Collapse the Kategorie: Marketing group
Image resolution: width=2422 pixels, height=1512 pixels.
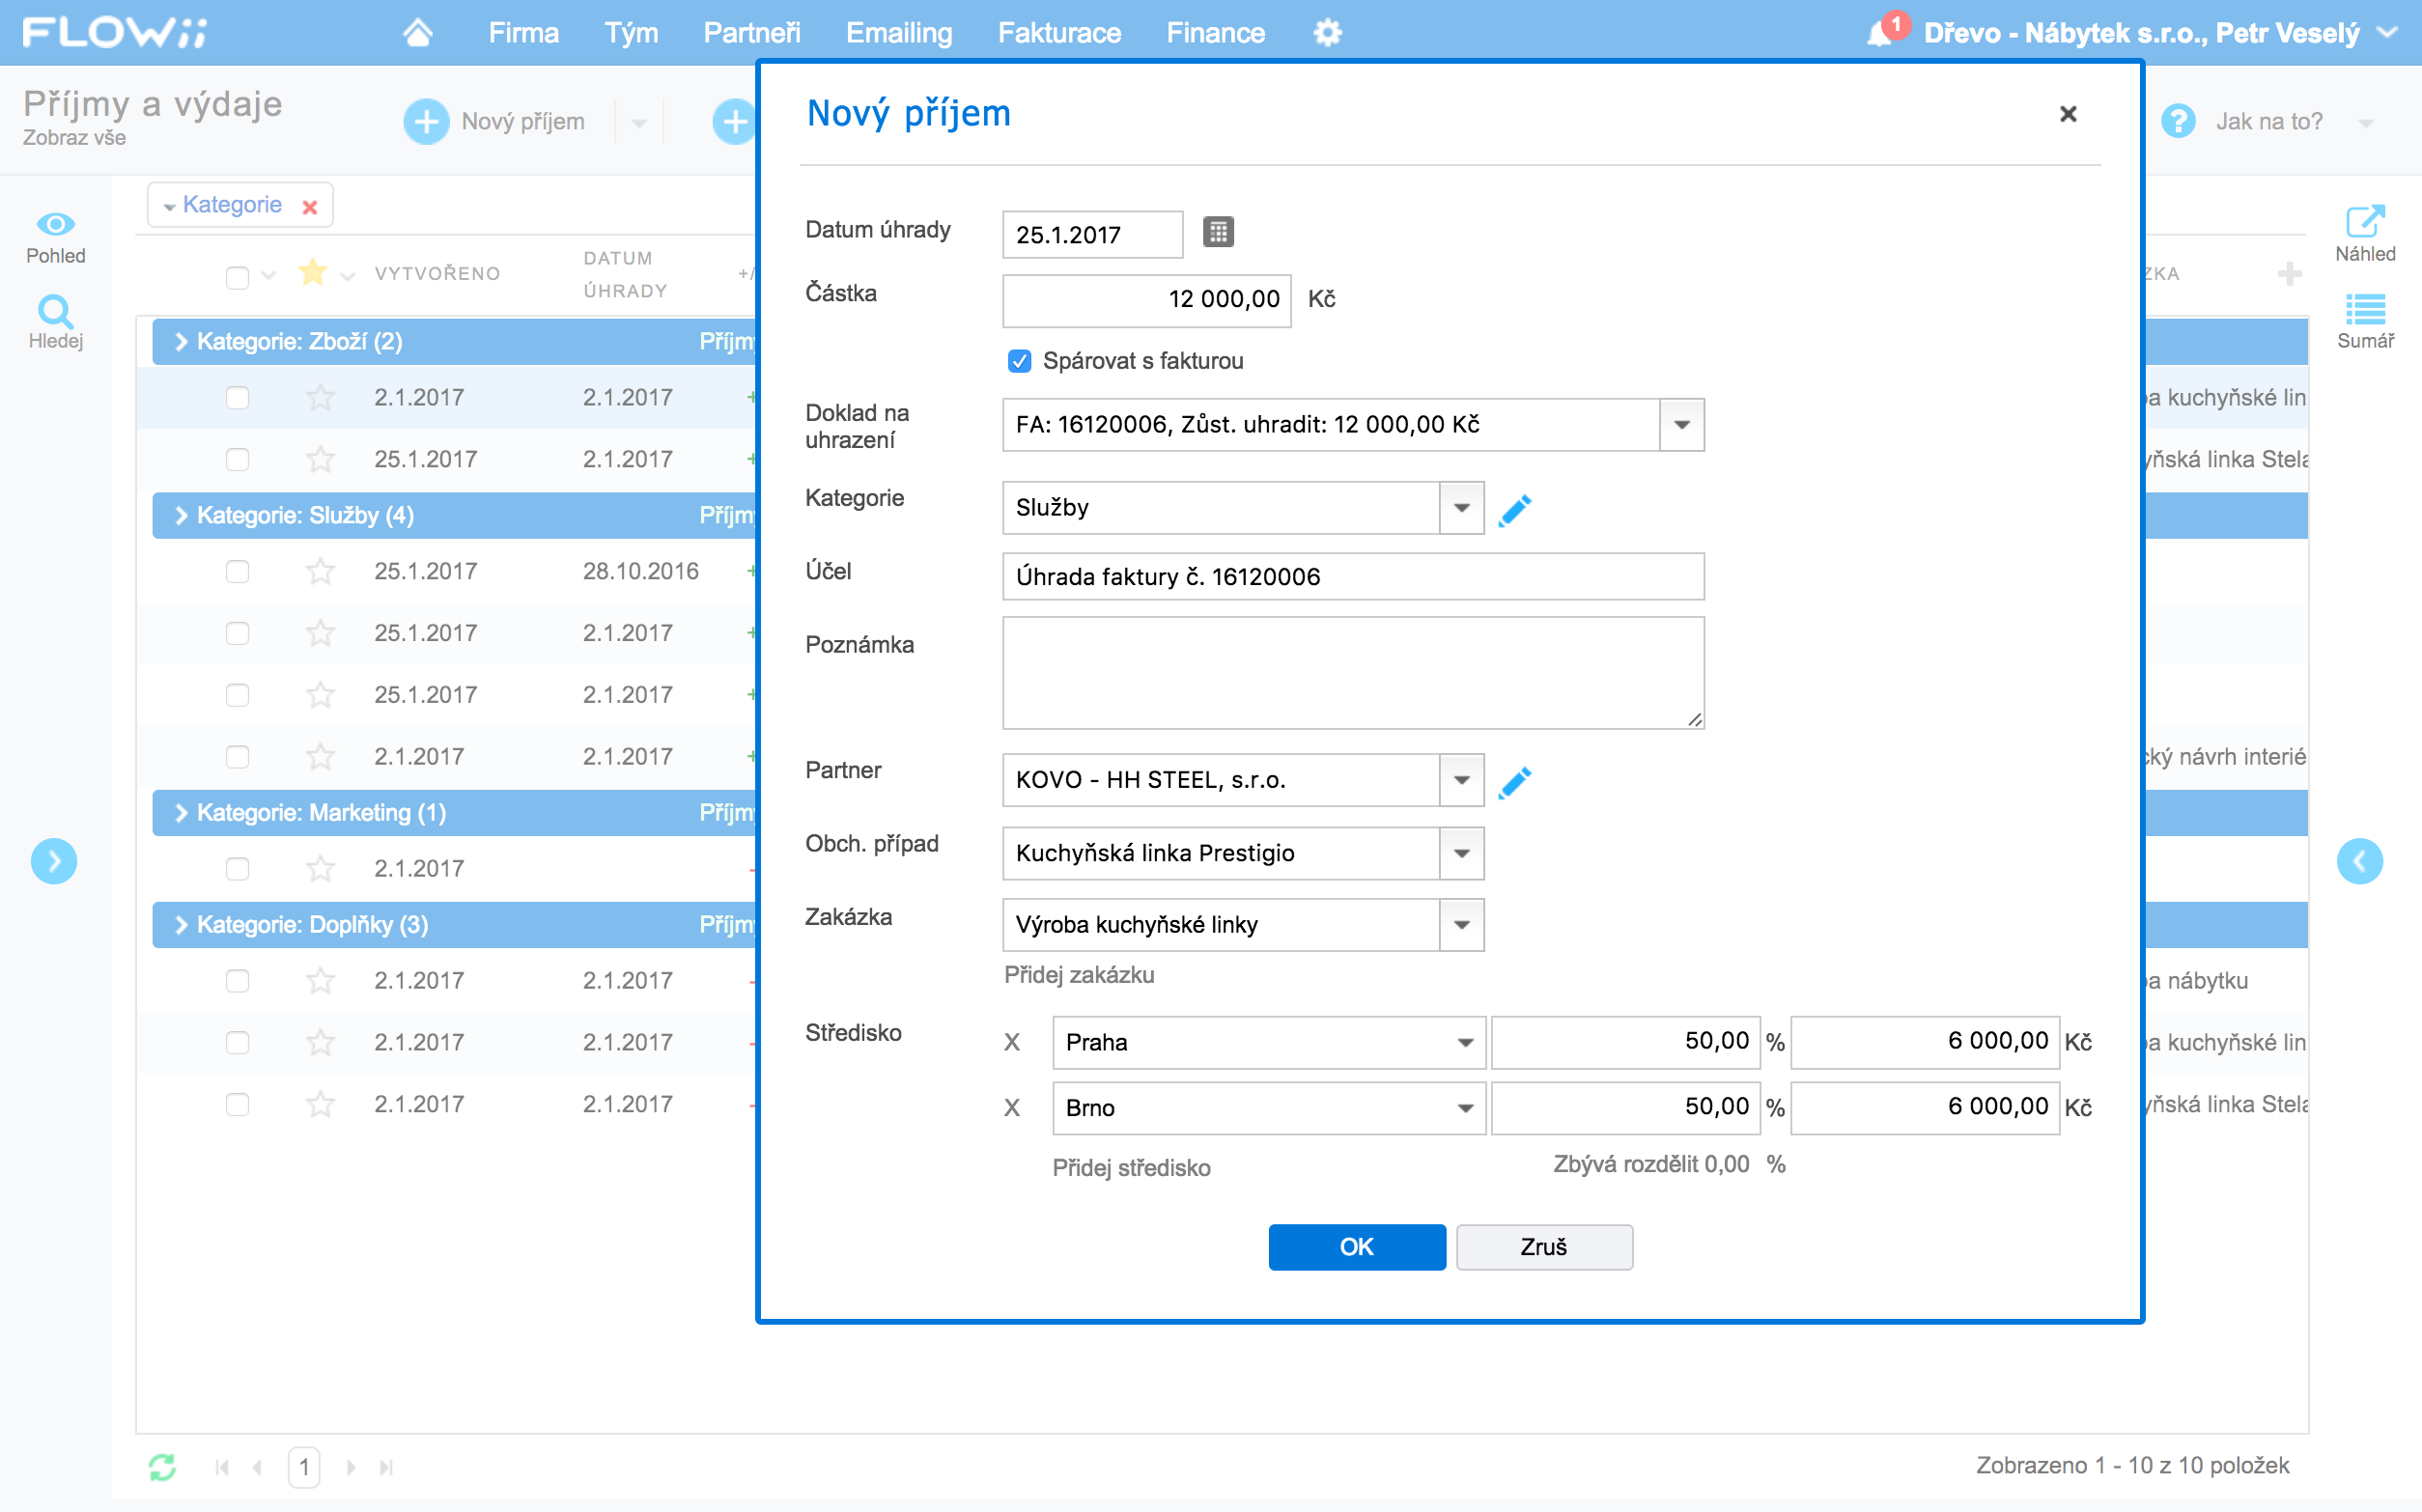coord(181,813)
